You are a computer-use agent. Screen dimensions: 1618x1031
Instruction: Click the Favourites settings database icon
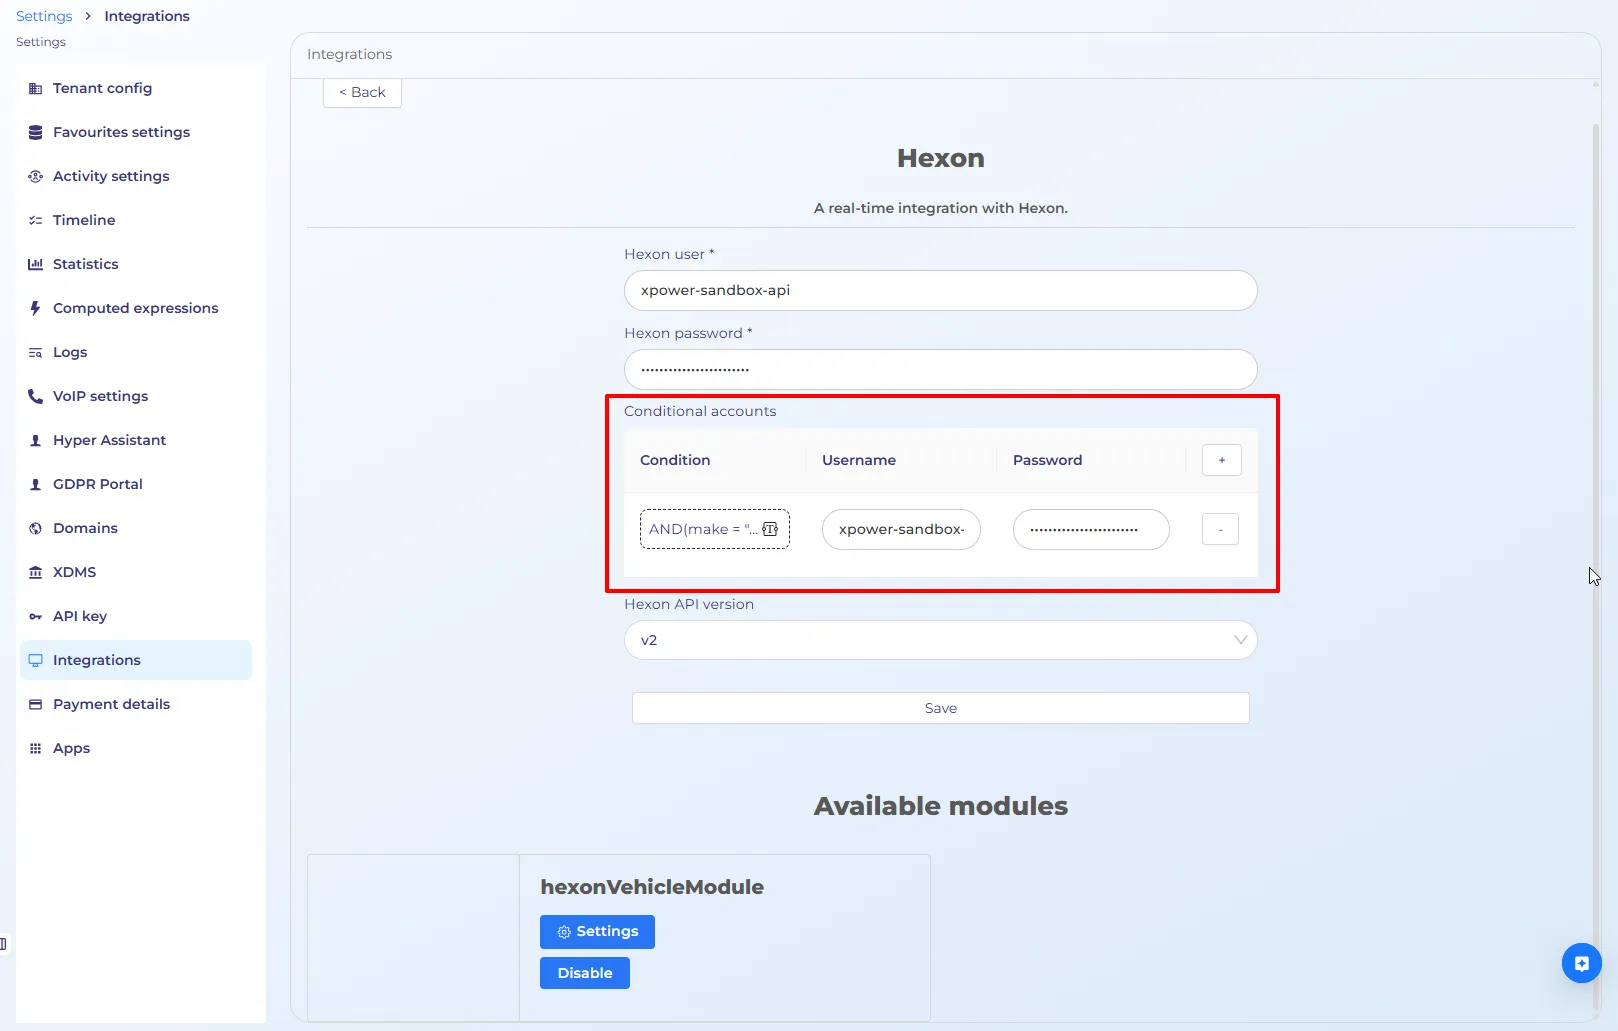[x=35, y=132]
